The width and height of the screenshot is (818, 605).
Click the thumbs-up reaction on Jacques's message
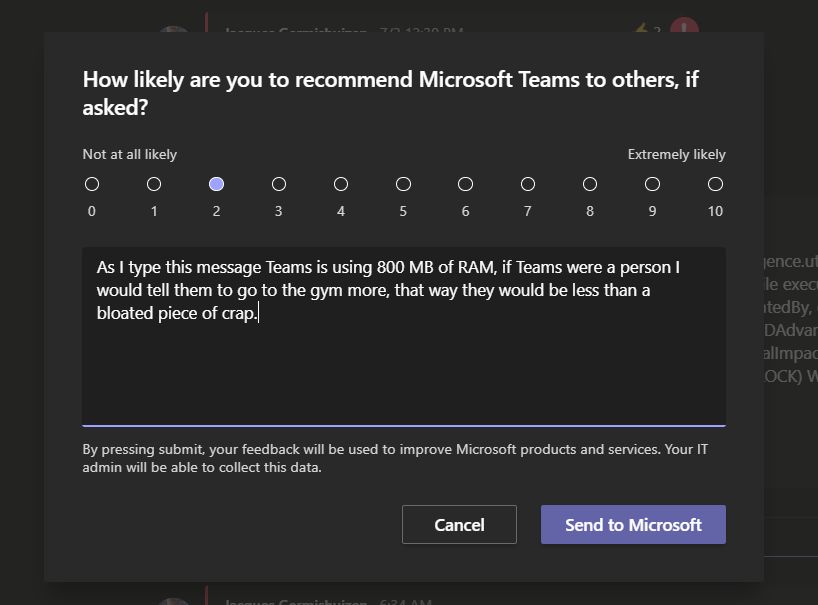click(x=640, y=29)
